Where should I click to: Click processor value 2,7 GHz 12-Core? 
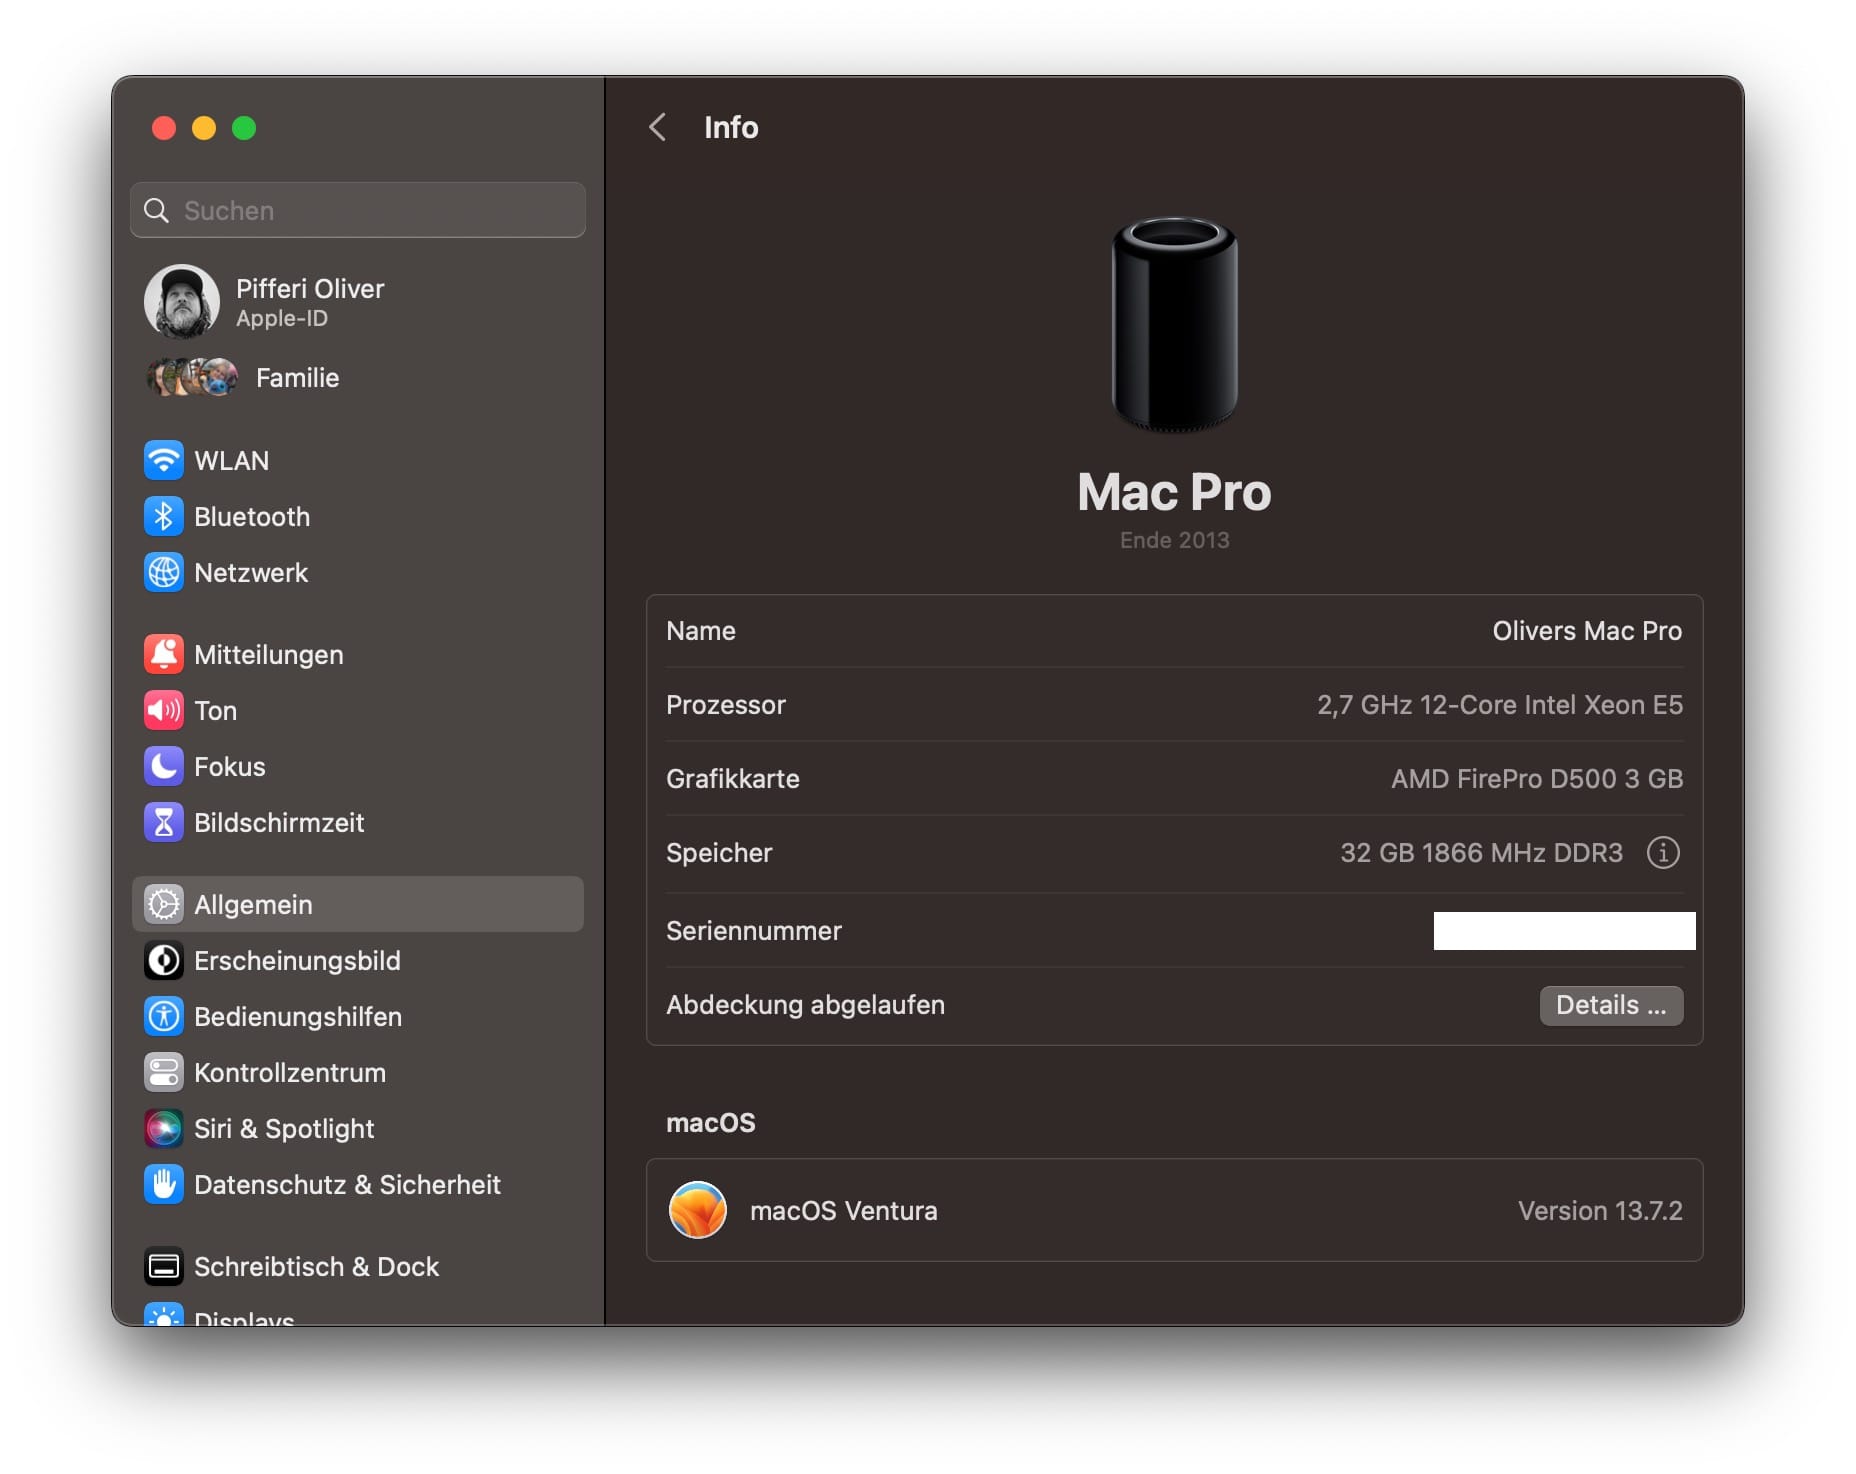(1499, 705)
